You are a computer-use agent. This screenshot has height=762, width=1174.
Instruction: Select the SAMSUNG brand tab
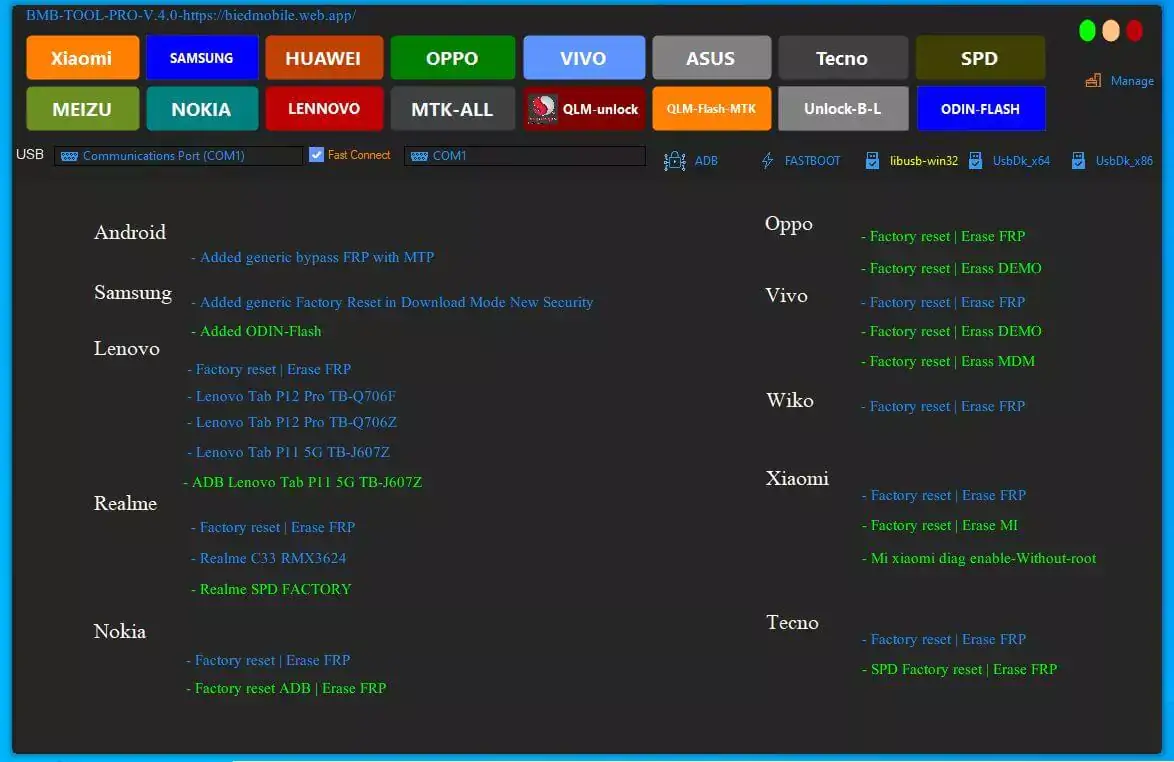(x=201, y=58)
